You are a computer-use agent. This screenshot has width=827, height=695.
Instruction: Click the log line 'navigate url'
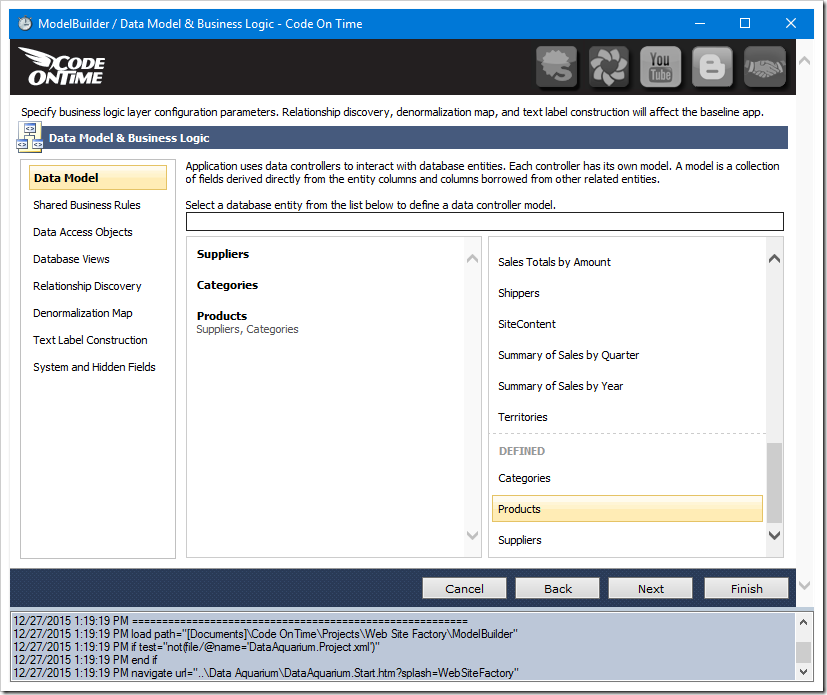(x=266, y=673)
